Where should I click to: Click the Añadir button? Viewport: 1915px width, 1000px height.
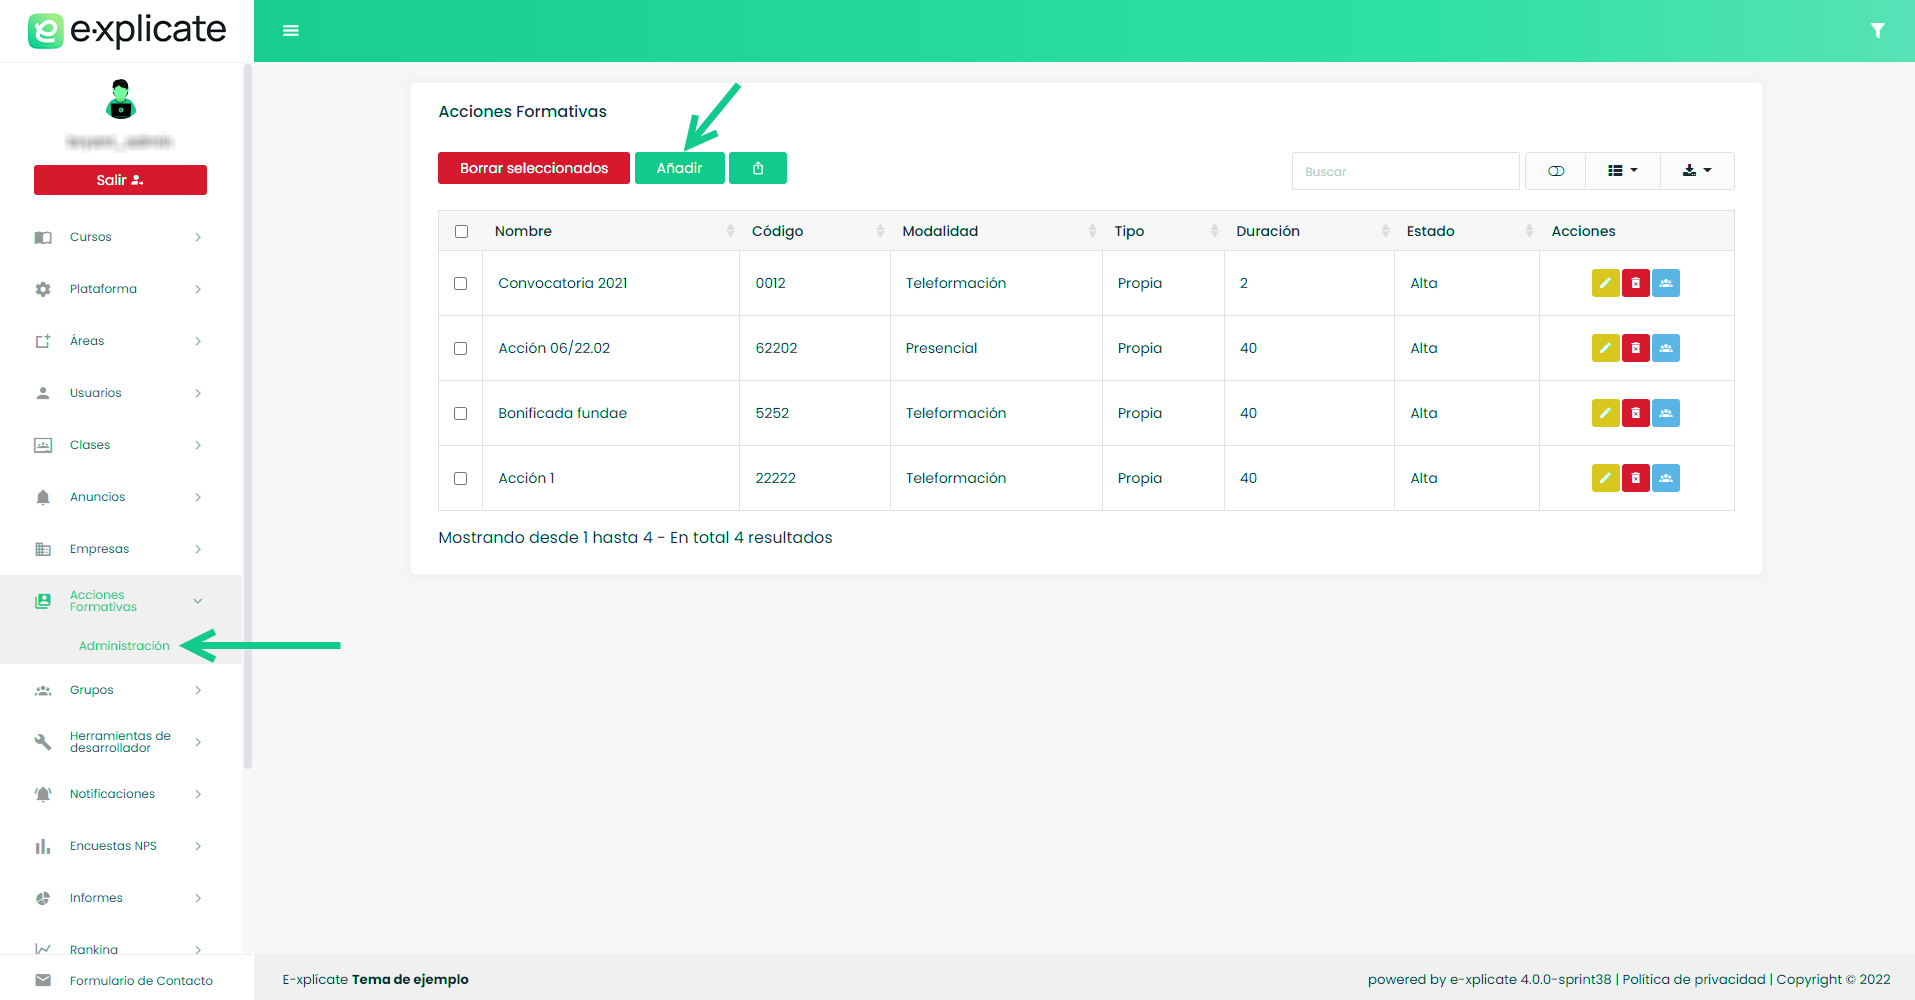click(679, 168)
